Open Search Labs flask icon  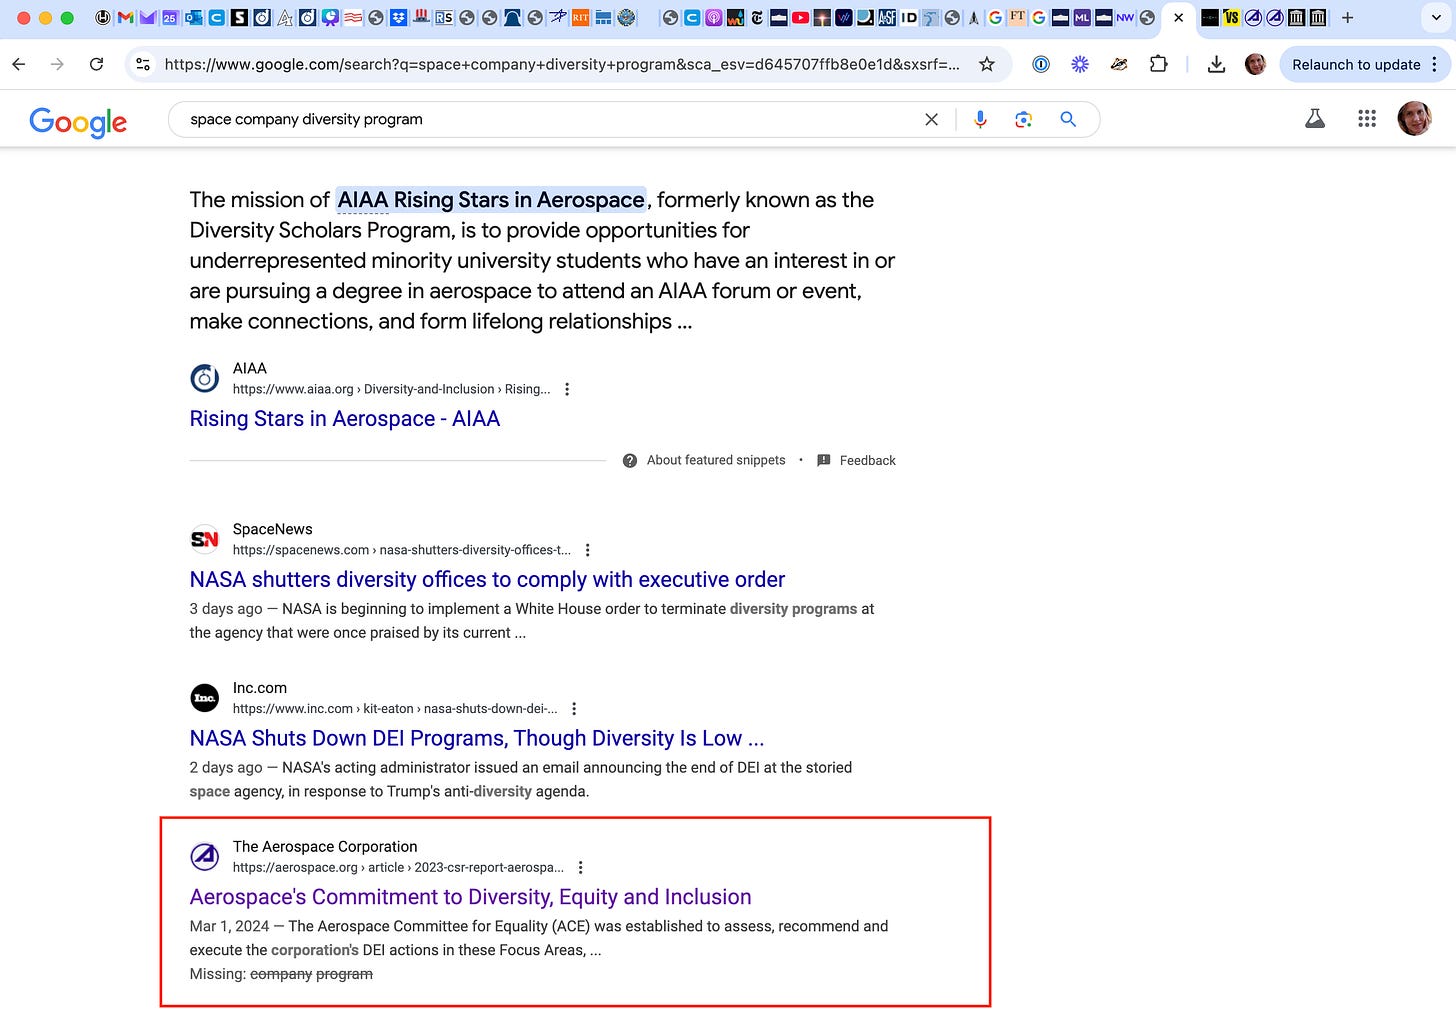point(1315,119)
